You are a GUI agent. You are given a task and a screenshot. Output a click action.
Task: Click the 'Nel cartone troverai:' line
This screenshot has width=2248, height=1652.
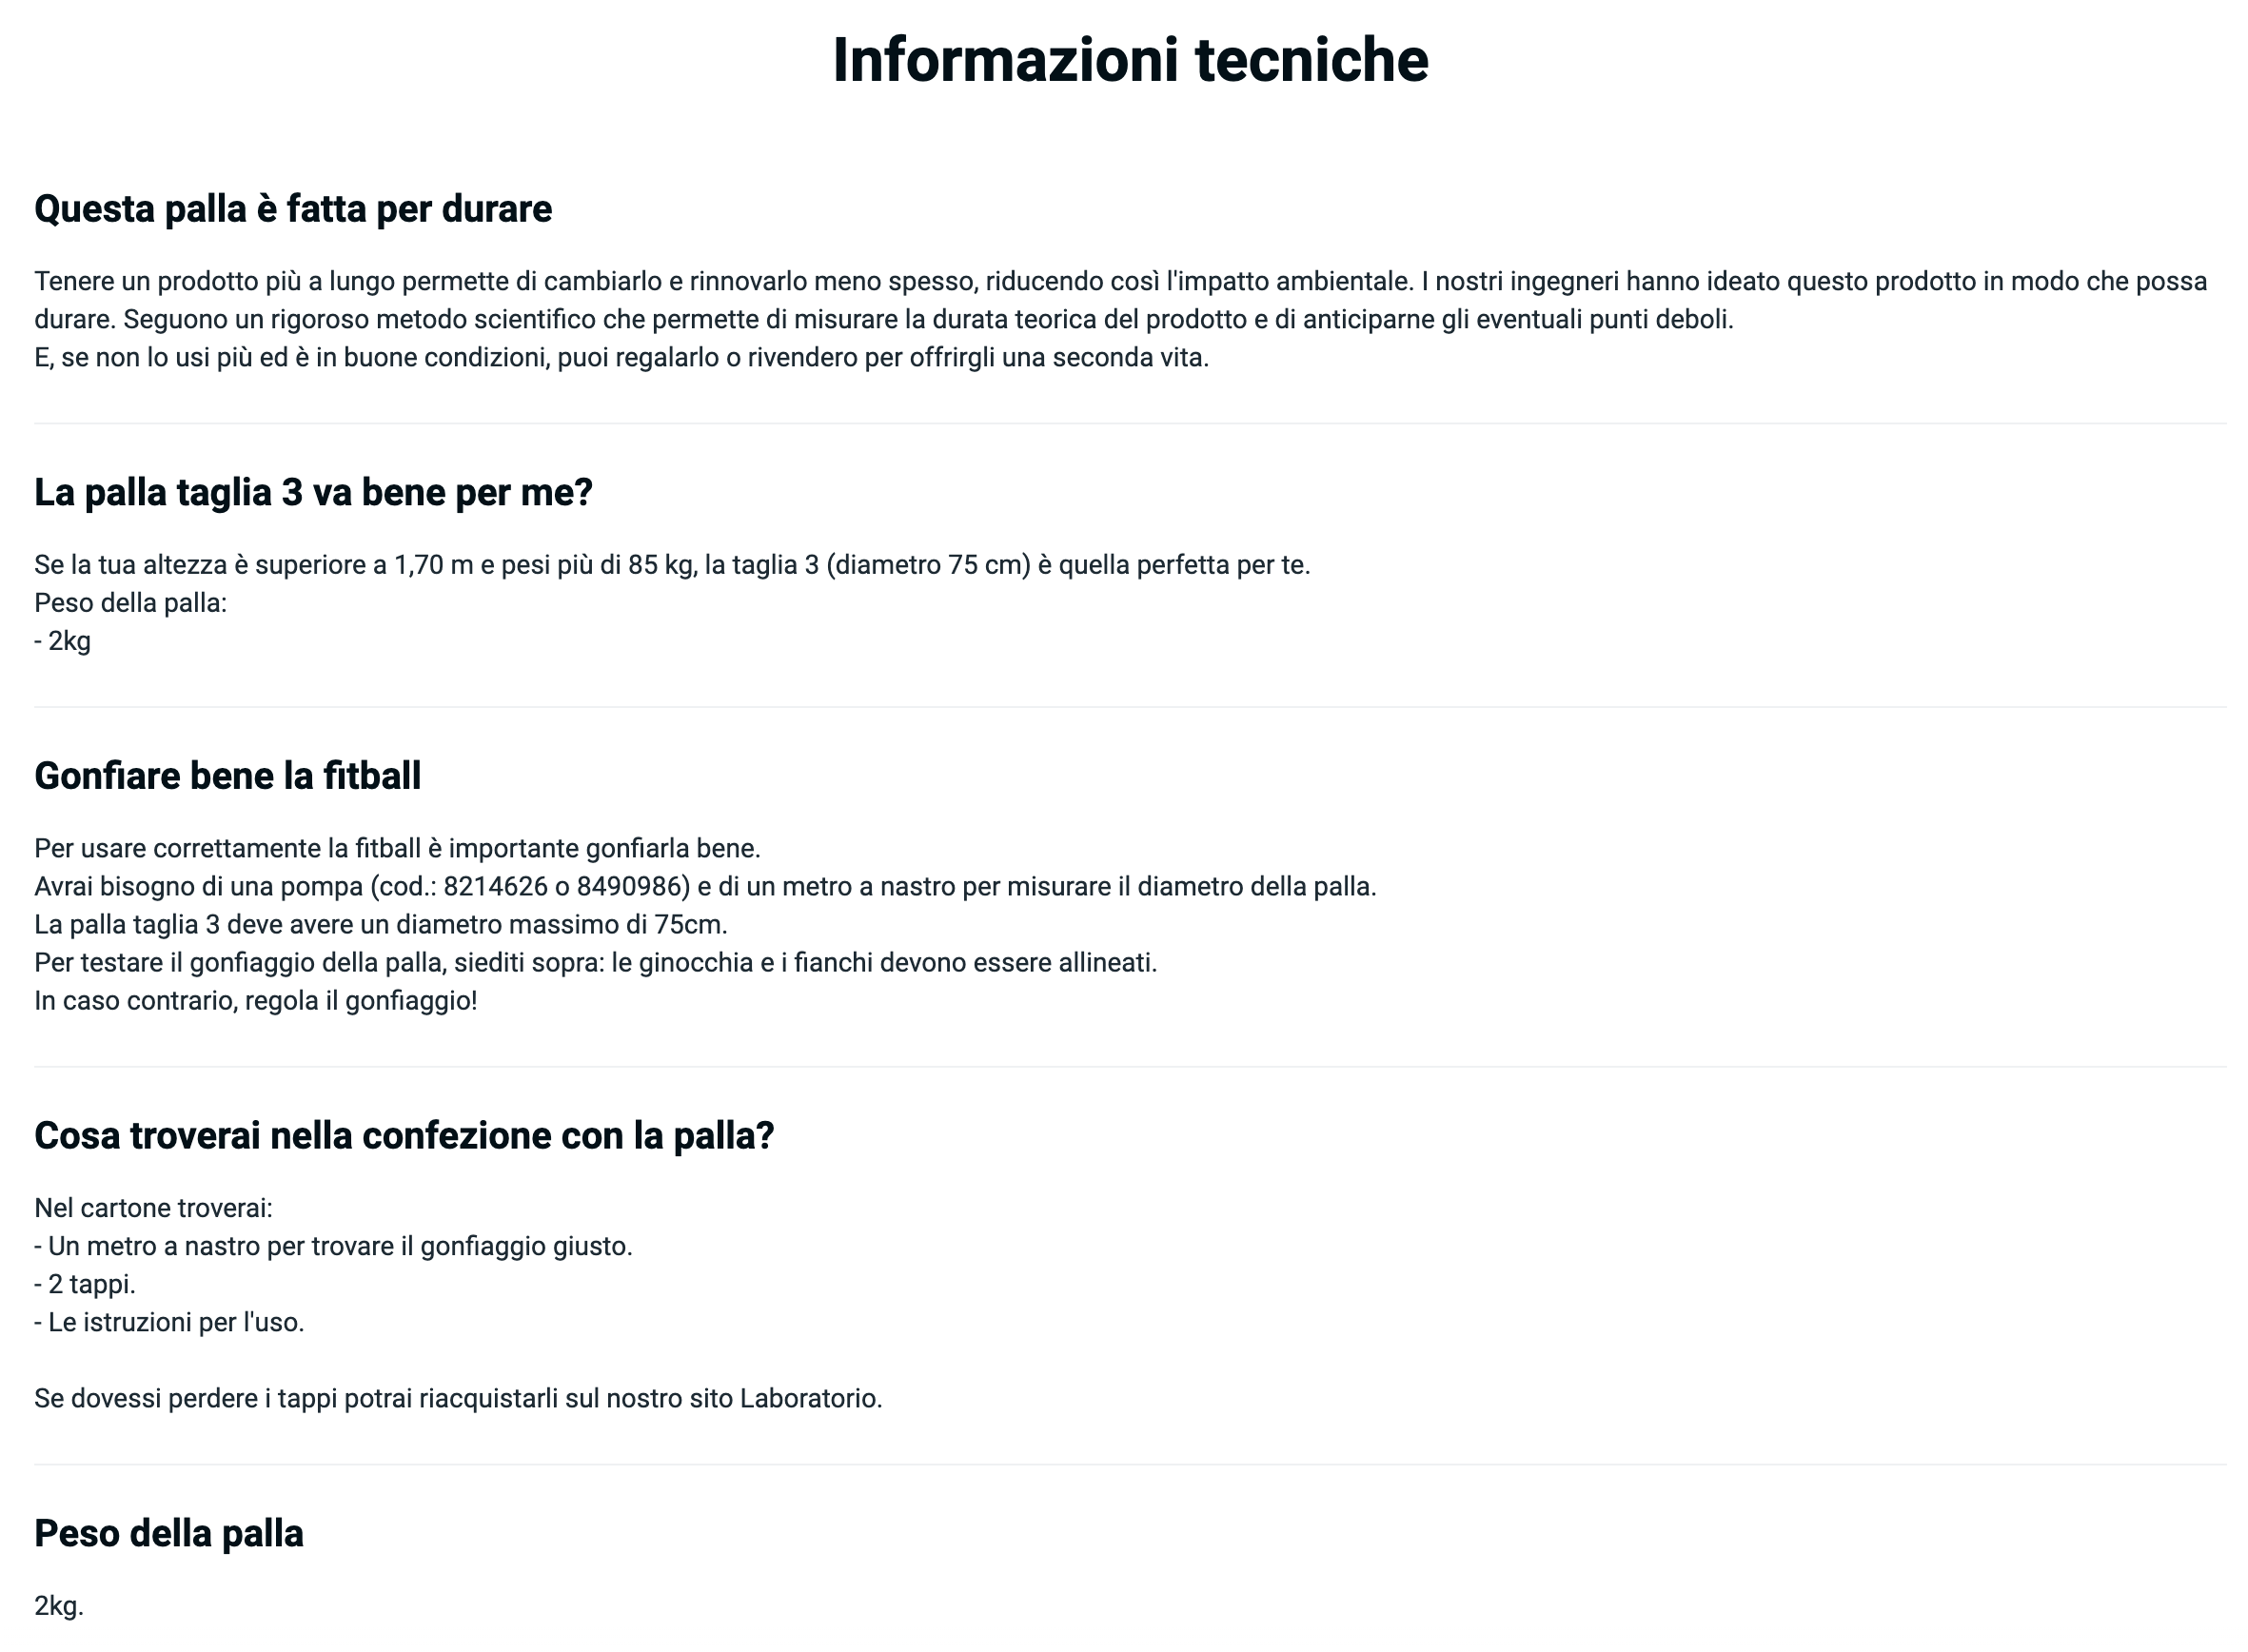click(153, 1209)
